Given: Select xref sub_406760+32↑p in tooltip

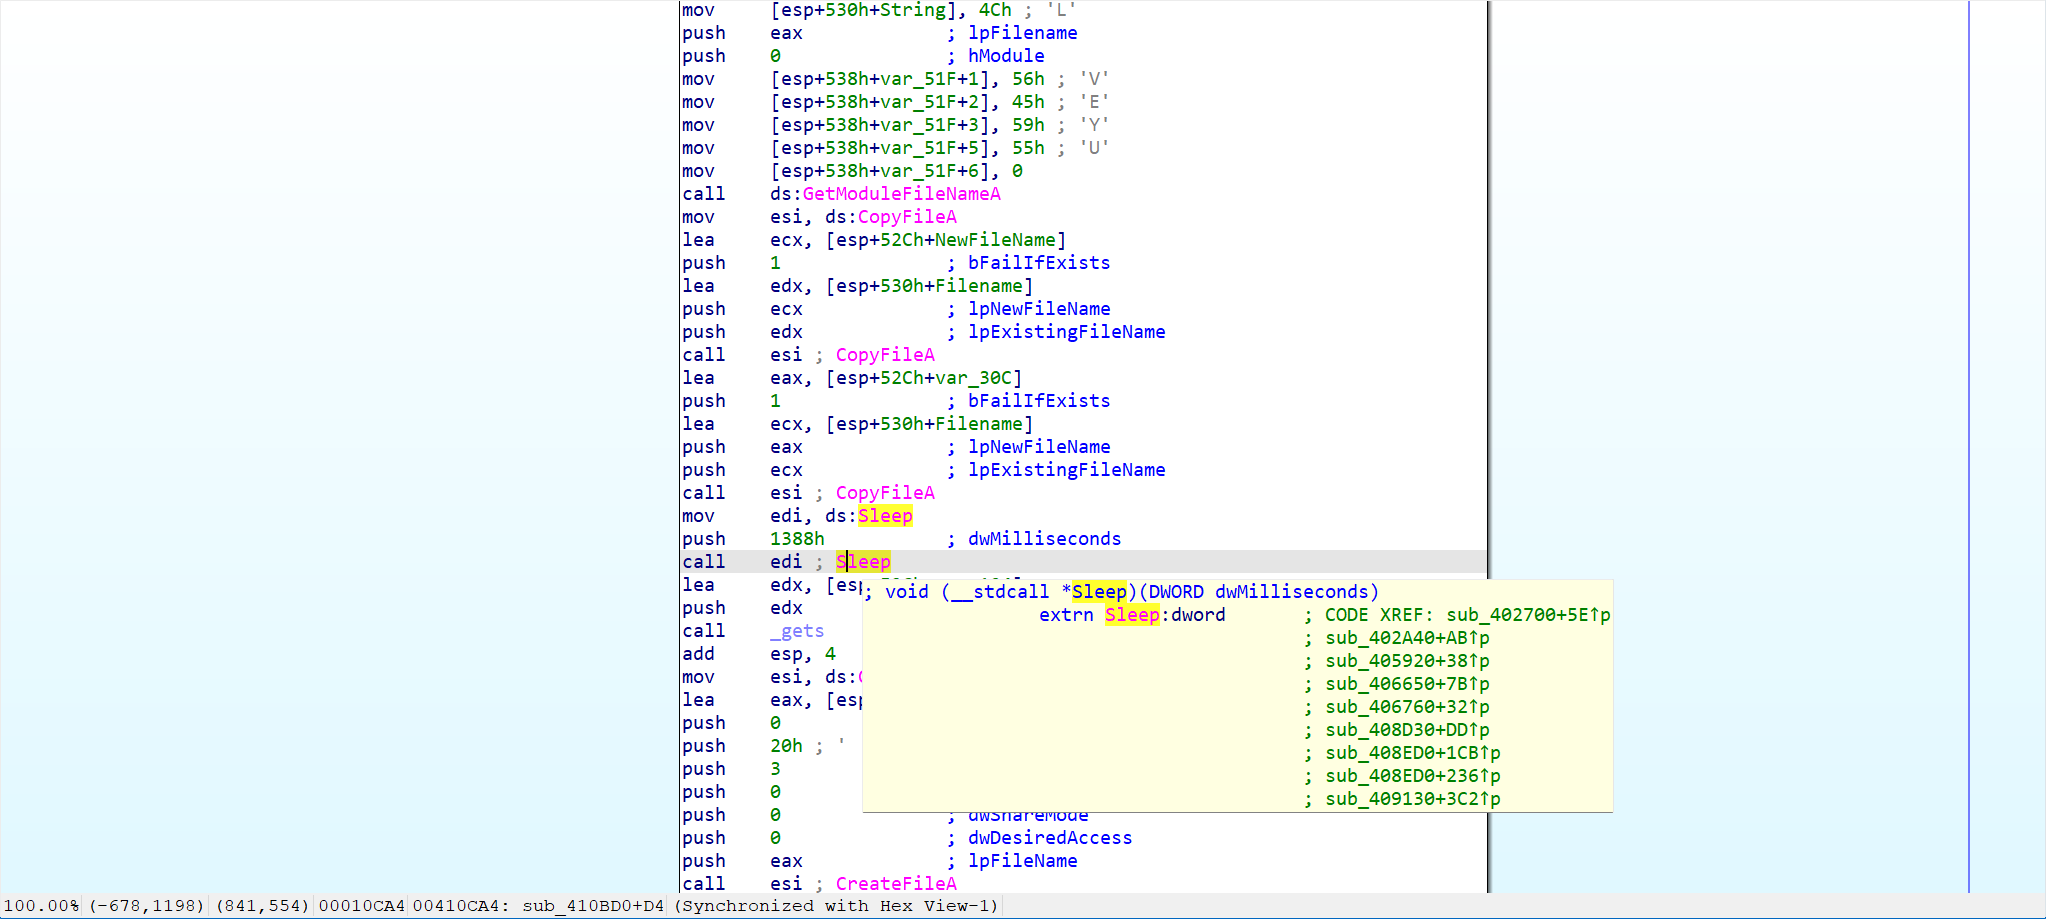Looking at the screenshot, I should [1407, 707].
